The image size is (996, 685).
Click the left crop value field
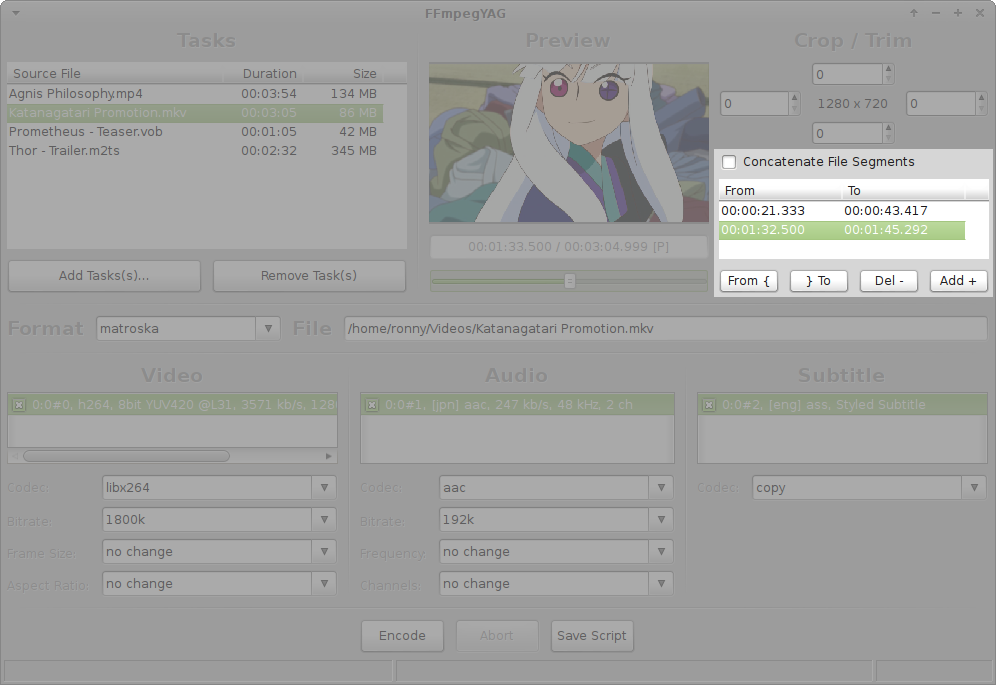coord(755,104)
